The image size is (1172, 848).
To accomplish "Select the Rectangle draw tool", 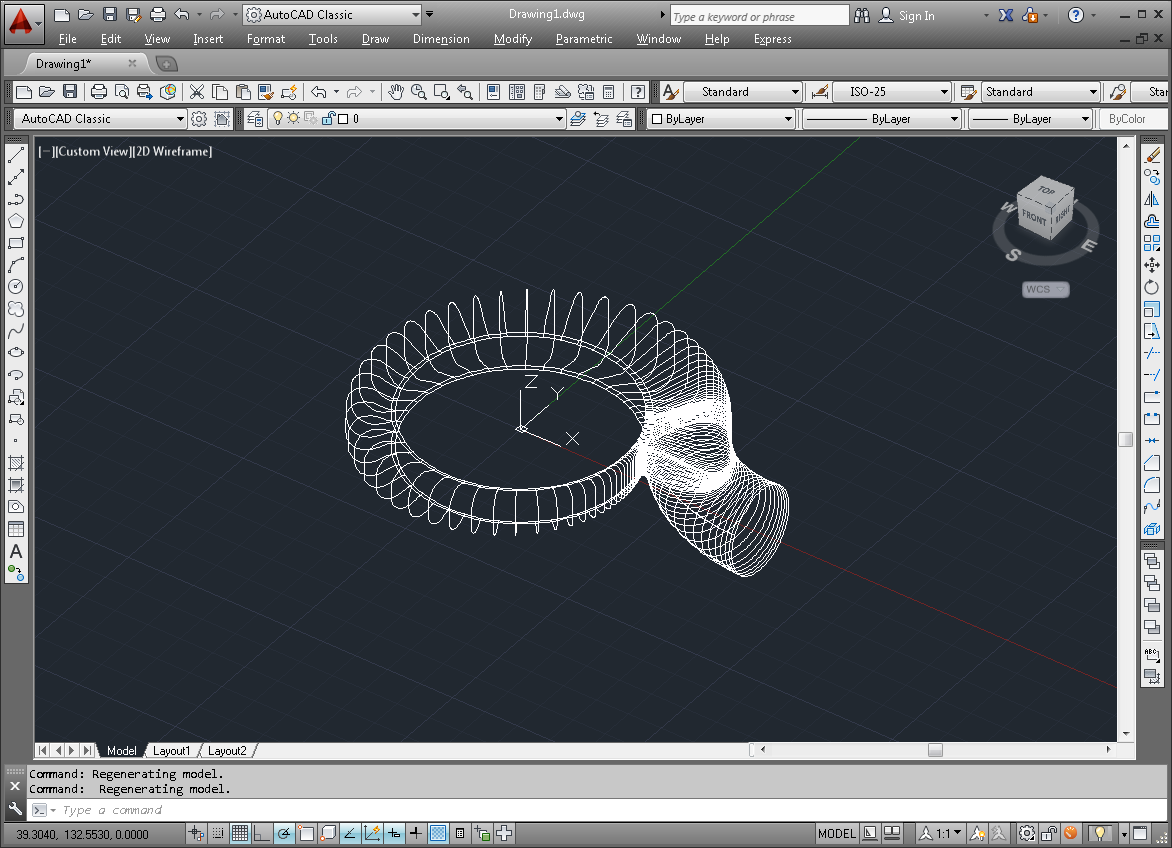I will pos(16,244).
